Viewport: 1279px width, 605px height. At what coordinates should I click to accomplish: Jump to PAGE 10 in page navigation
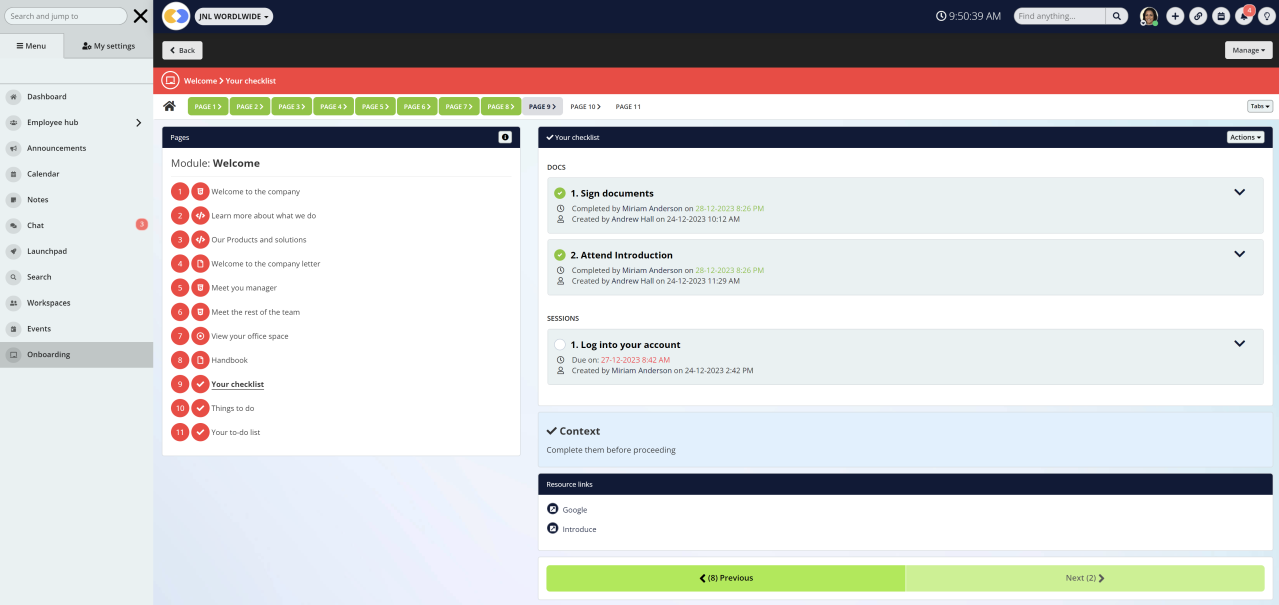coord(583,106)
